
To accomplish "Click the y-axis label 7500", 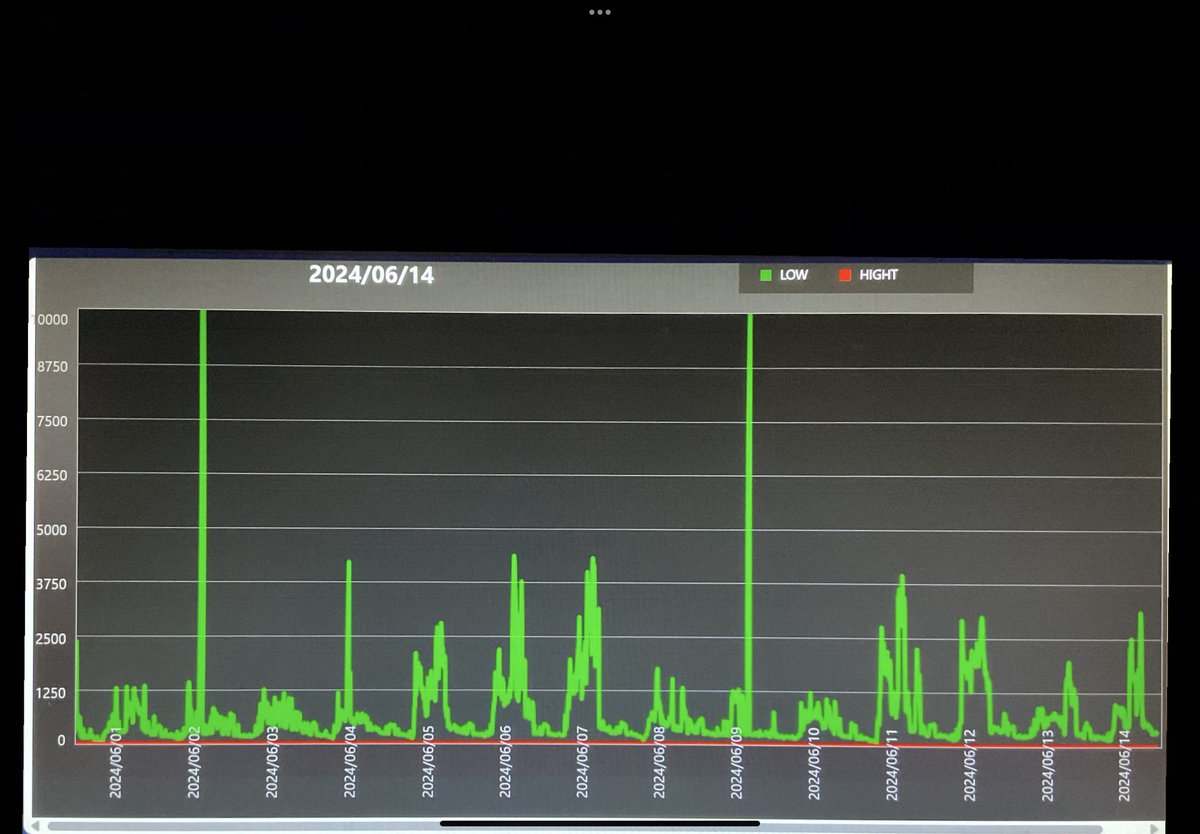I will pyautogui.click(x=51, y=421).
